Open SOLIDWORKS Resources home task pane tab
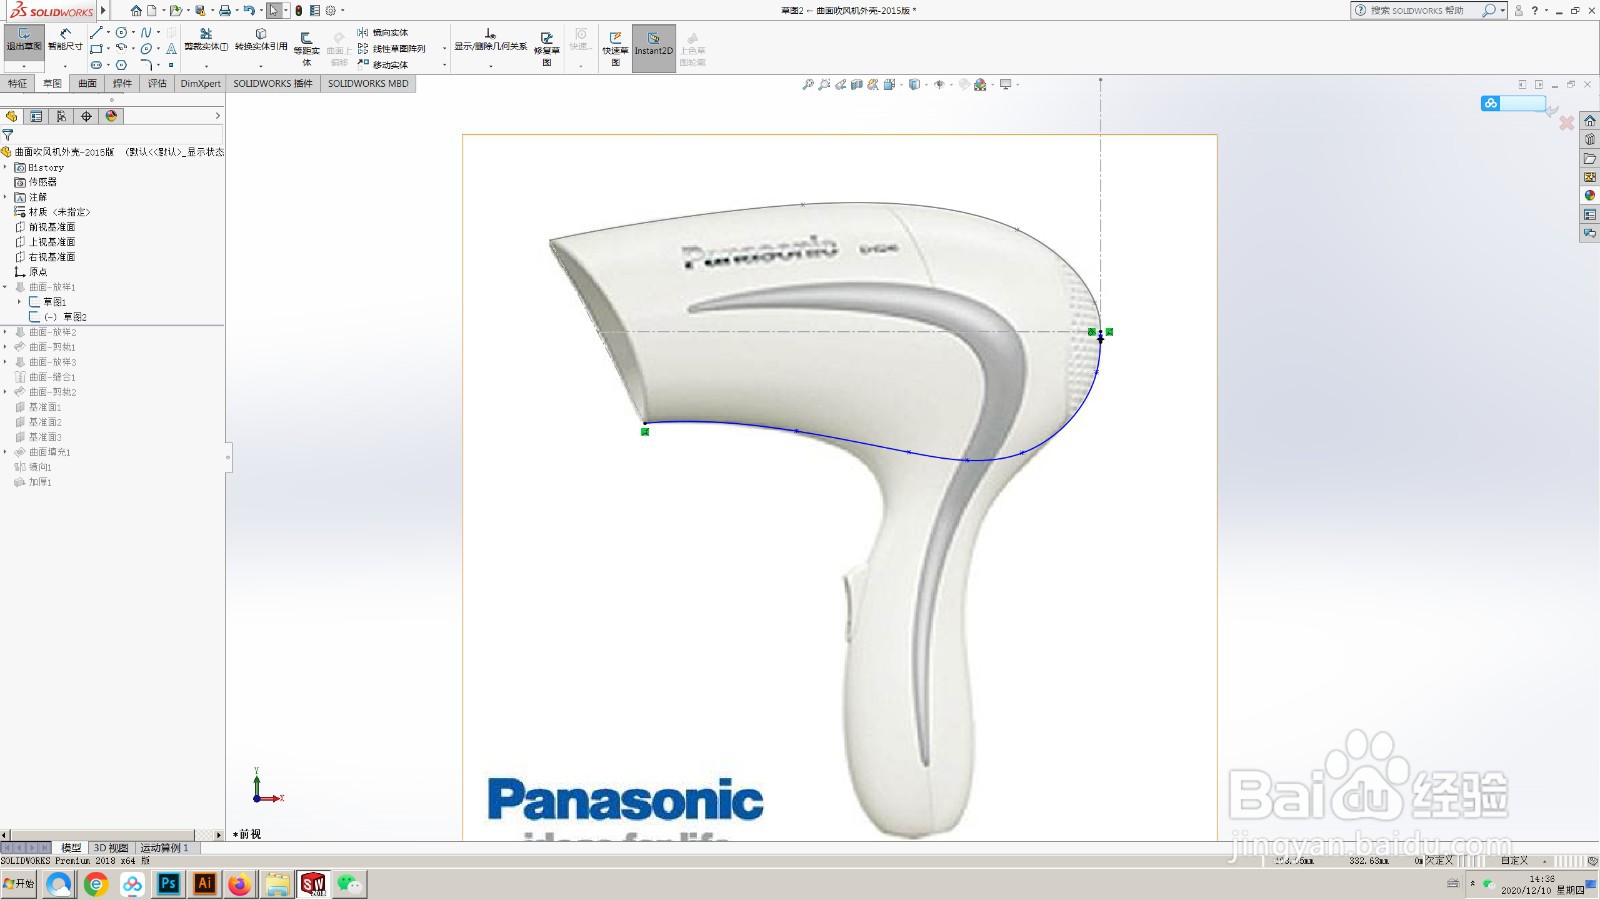1600x900 pixels. point(1589,121)
